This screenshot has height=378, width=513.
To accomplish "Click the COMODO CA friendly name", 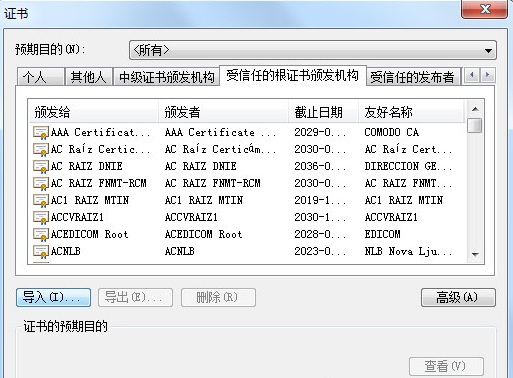I will 392,133.
